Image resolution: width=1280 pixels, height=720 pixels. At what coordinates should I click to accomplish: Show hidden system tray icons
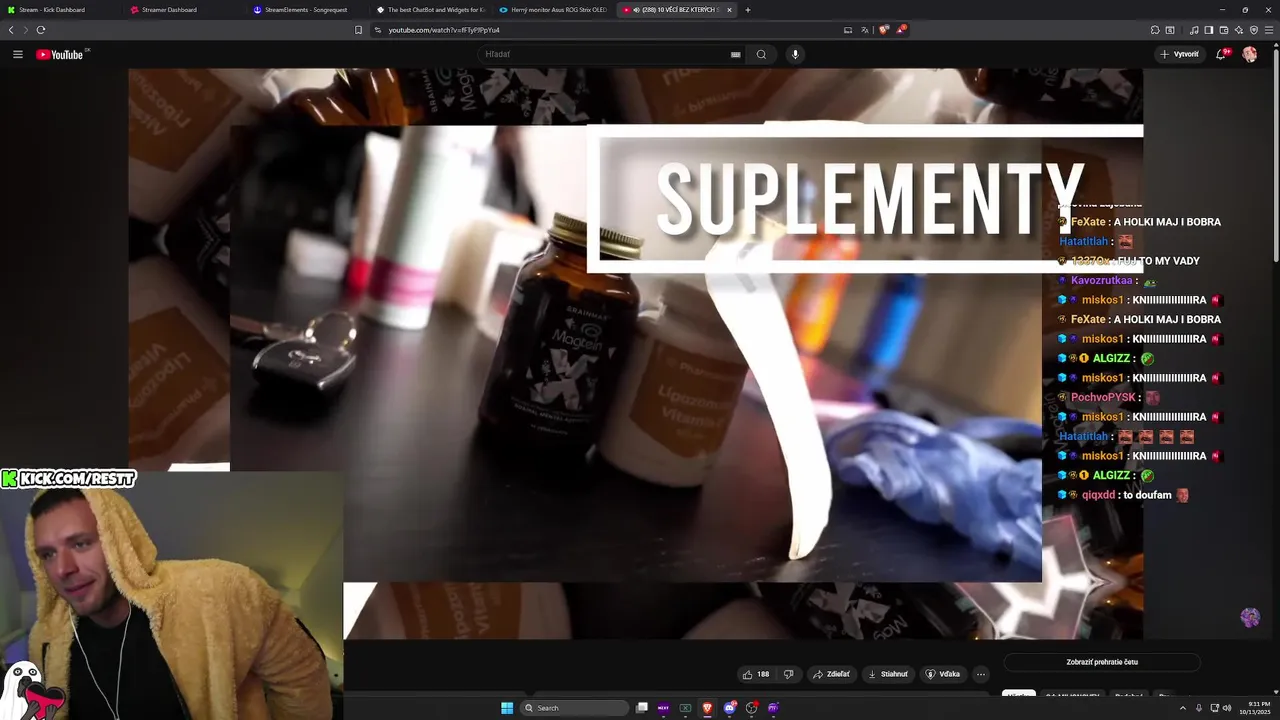pos(1183,708)
